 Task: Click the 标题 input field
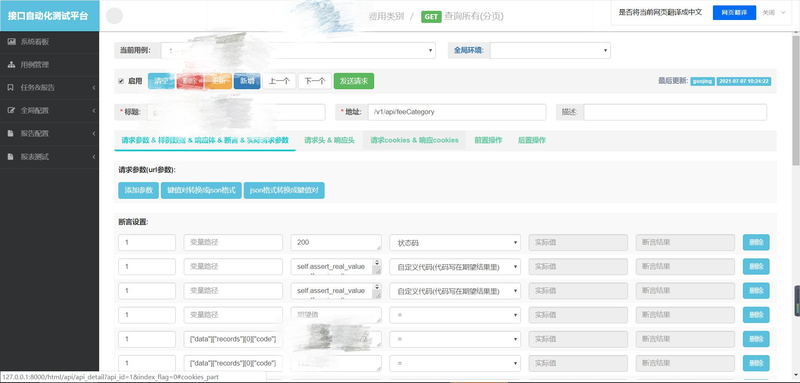(236, 112)
